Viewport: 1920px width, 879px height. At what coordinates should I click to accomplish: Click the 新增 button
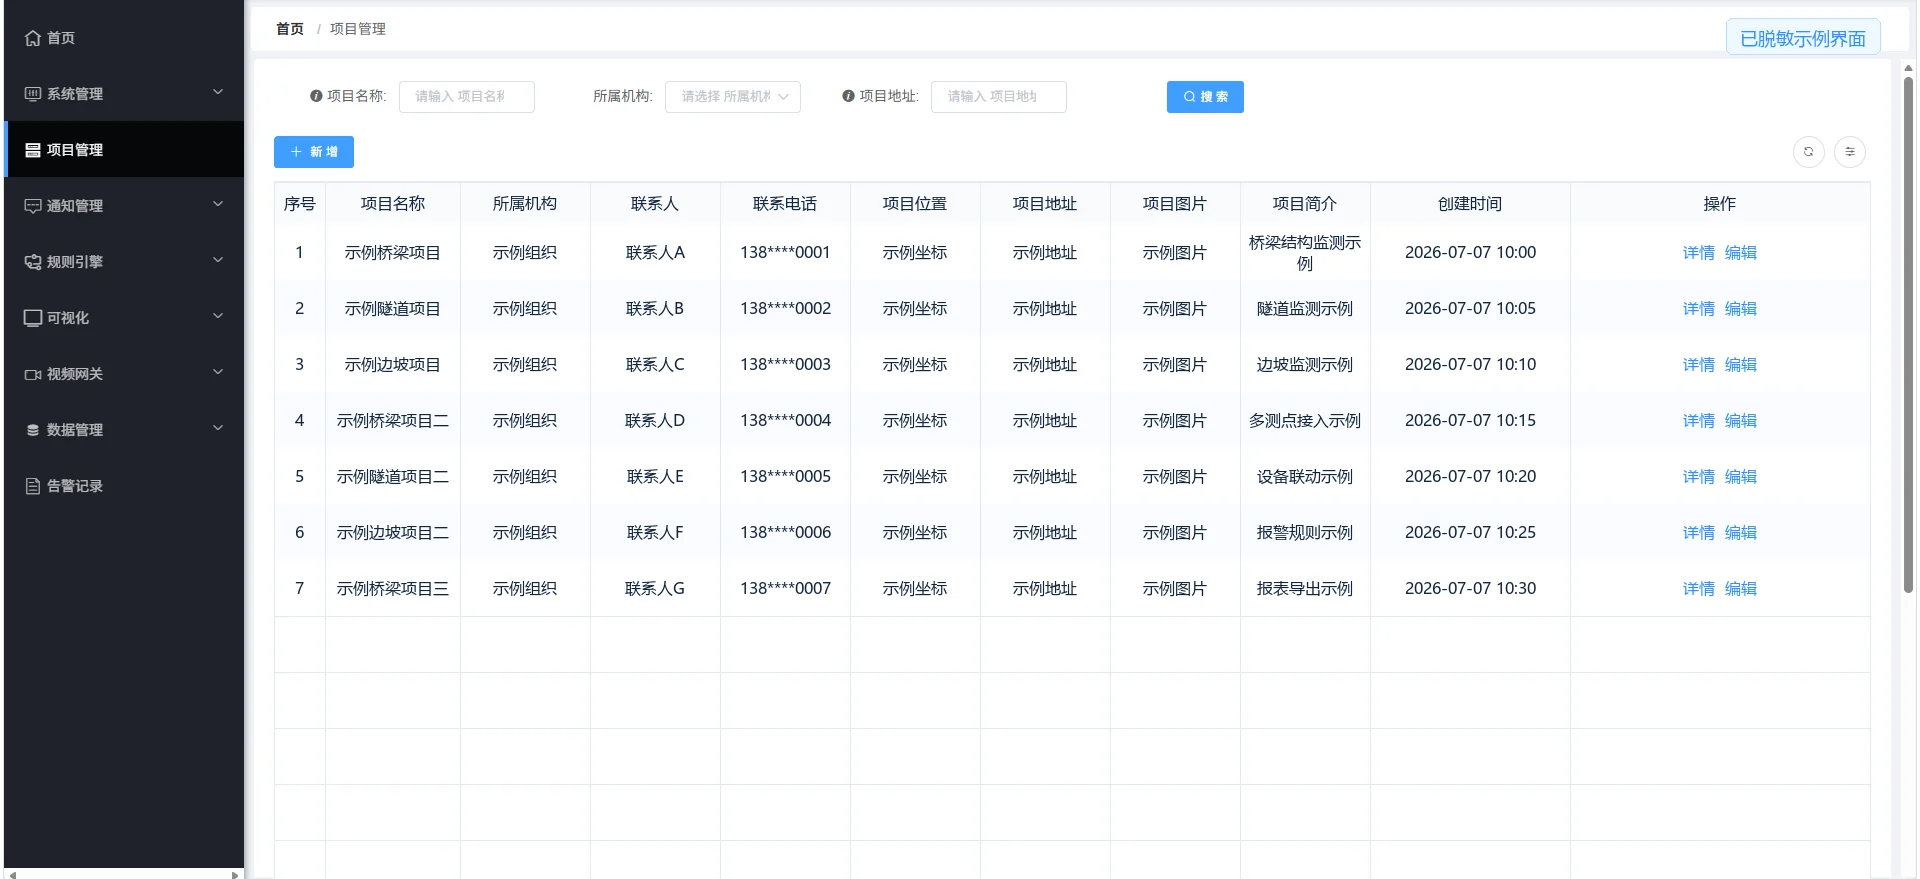coord(314,152)
